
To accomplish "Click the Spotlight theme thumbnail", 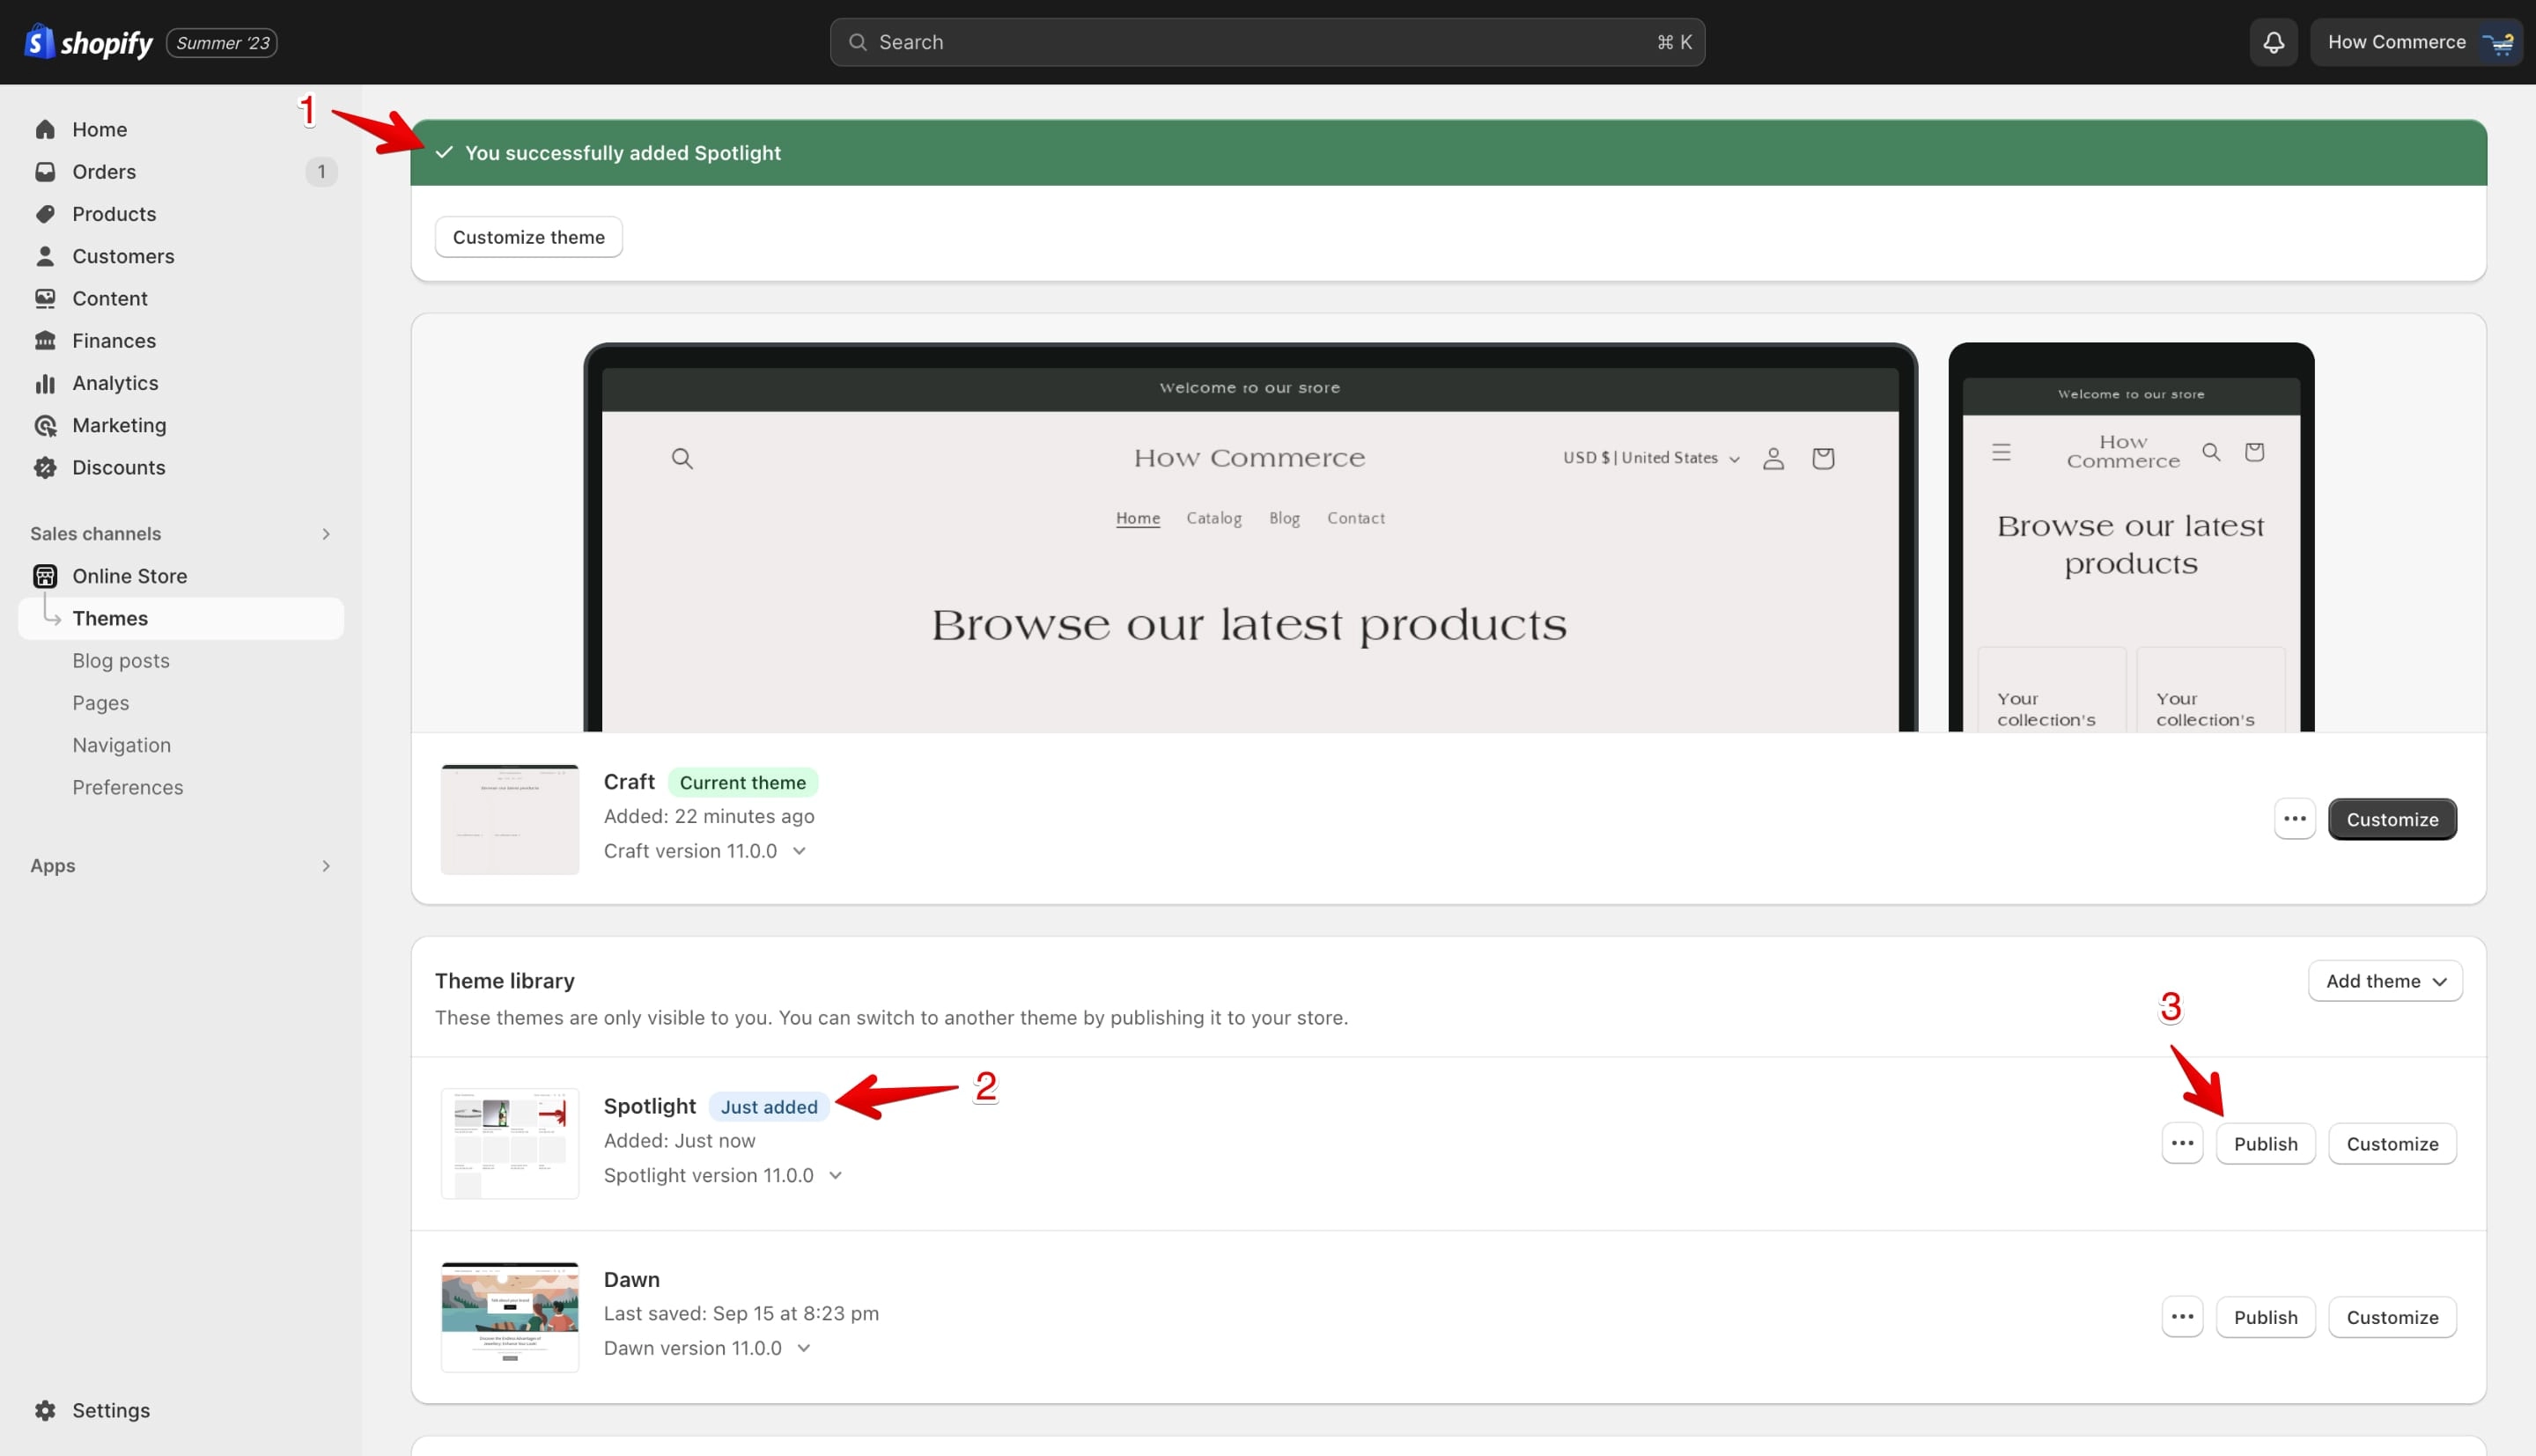I will point(510,1143).
